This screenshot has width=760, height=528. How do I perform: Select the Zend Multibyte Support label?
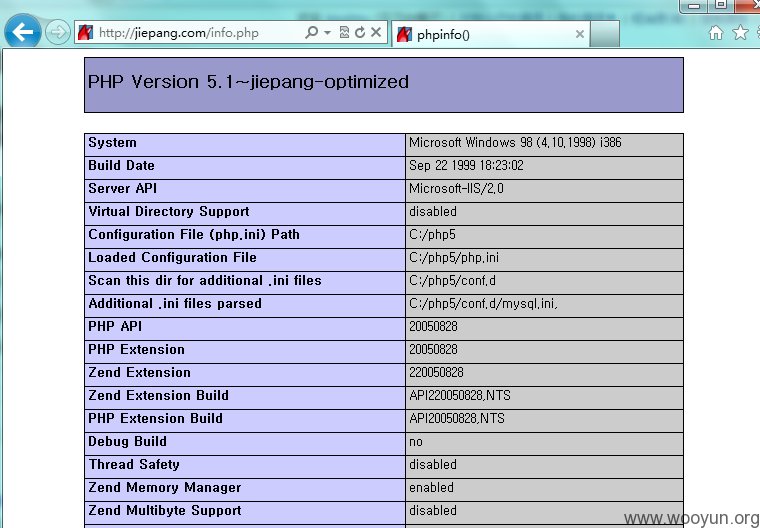[x=165, y=510]
